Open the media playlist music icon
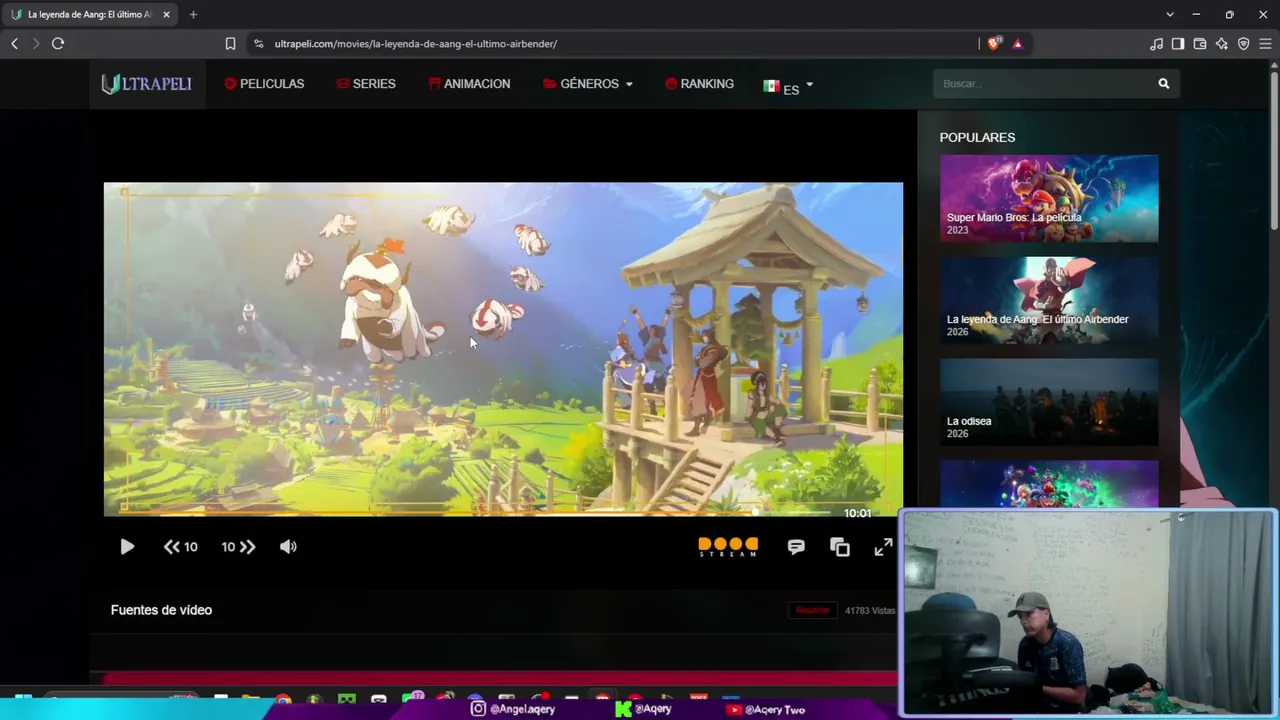 pyautogui.click(x=1156, y=44)
